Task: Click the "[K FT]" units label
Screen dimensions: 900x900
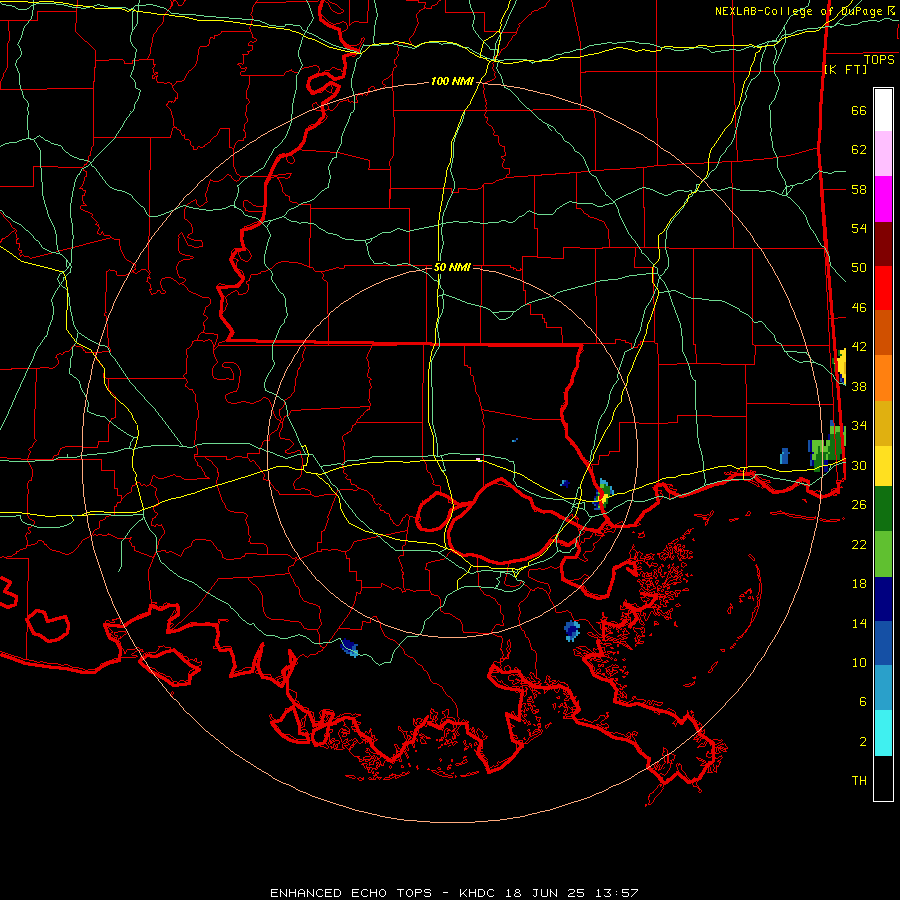Action: [845, 70]
